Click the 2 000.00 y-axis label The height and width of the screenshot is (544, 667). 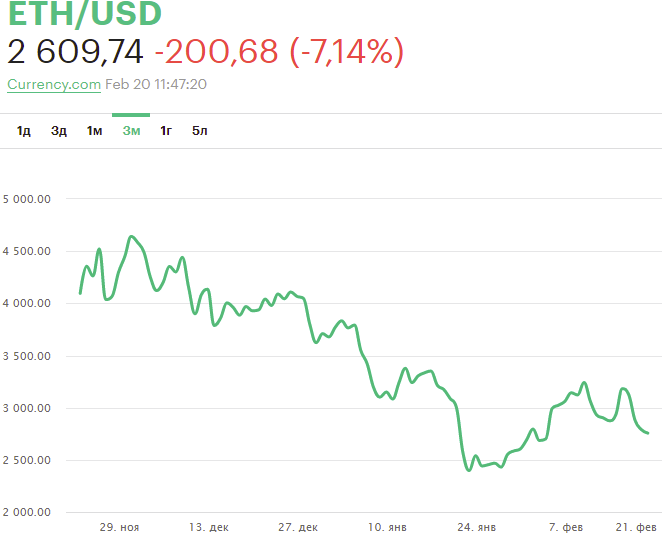click(27, 513)
